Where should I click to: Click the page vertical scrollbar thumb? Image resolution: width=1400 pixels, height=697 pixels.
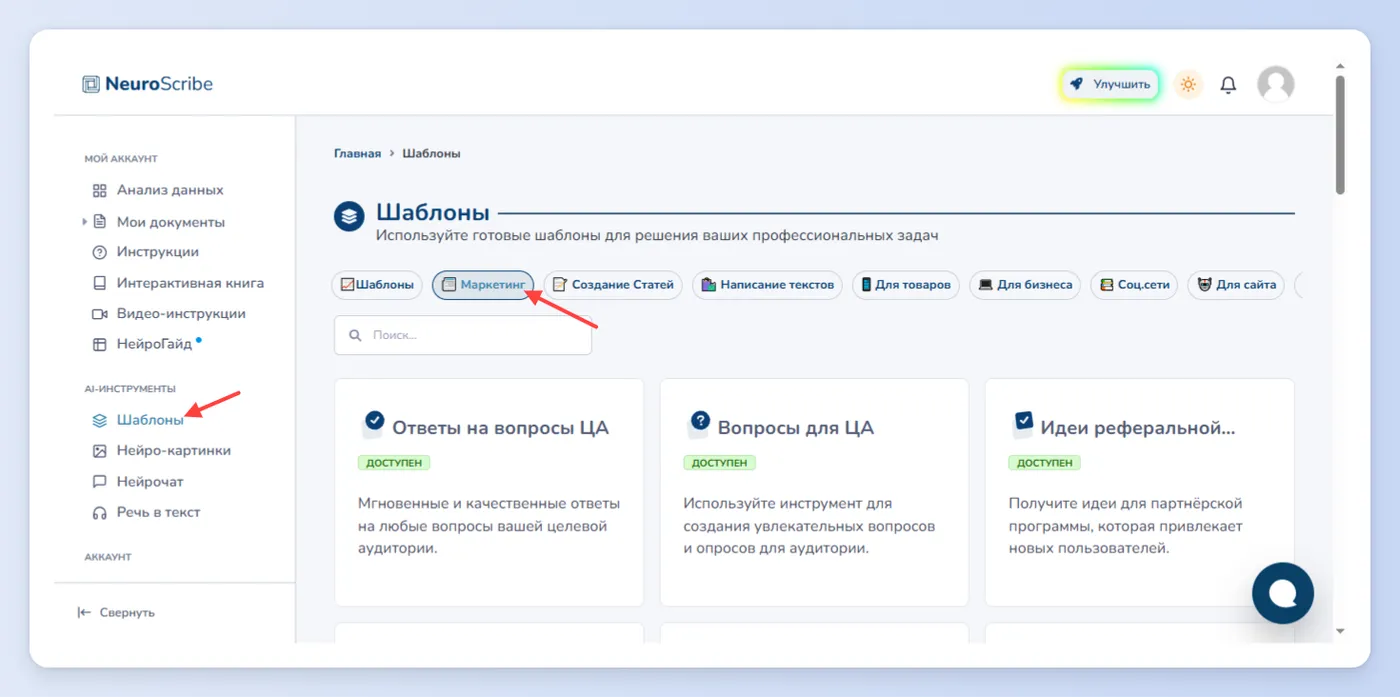tap(1340, 135)
